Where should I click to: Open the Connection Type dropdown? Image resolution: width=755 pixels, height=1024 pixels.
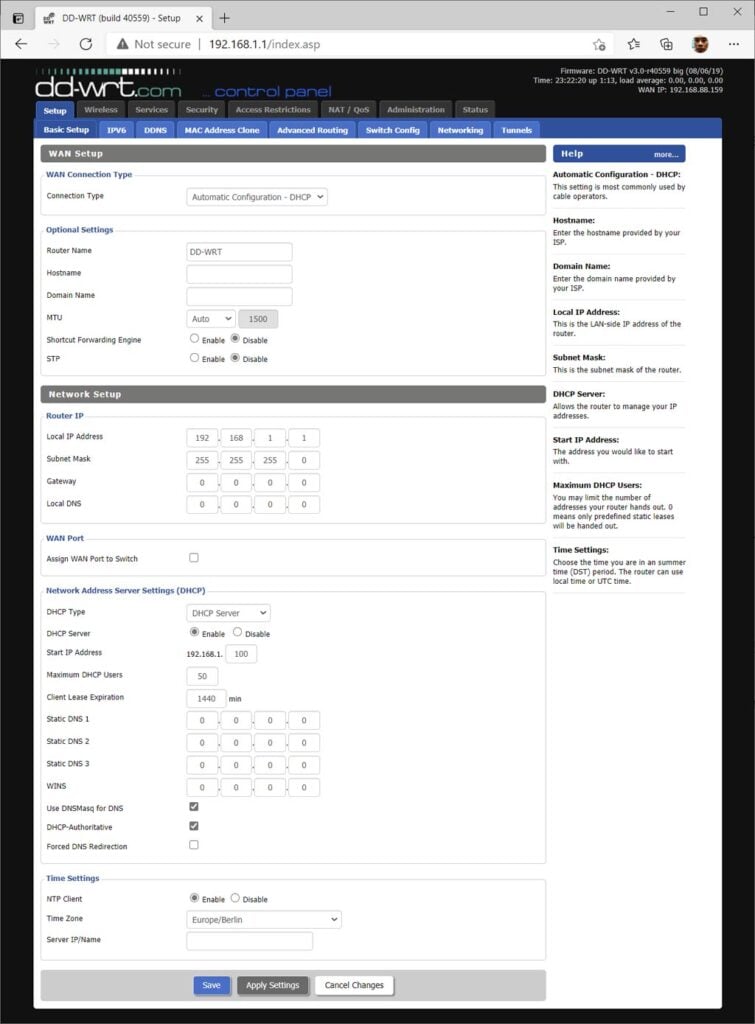(257, 197)
